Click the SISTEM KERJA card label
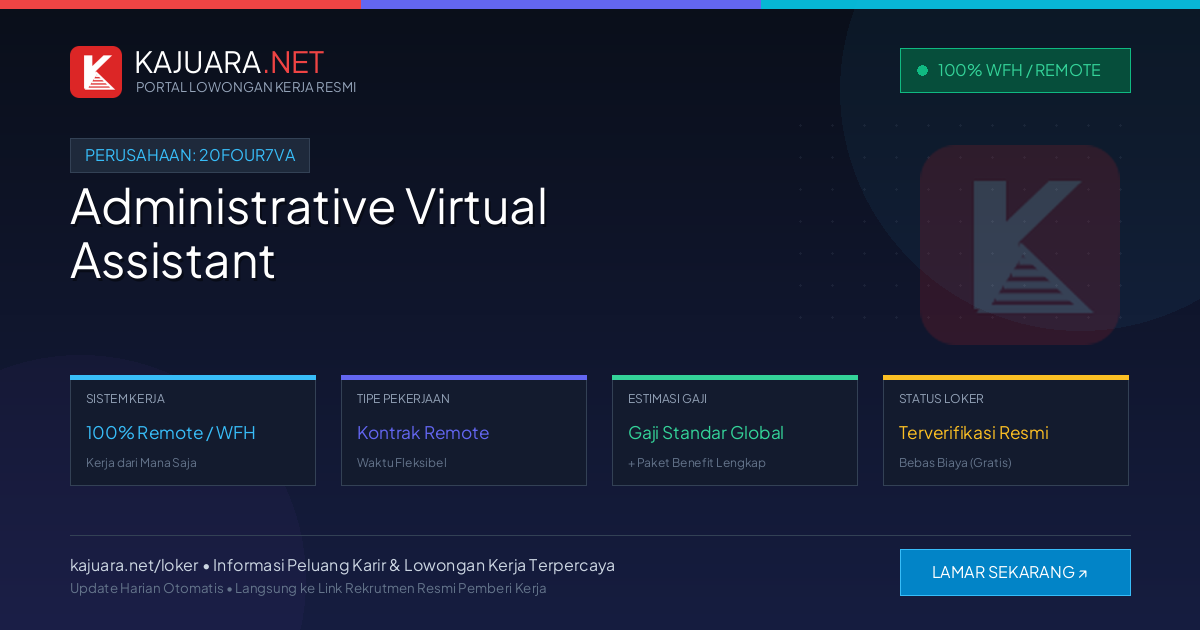The width and height of the screenshot is (1200, 630). [x=125, y=398]
